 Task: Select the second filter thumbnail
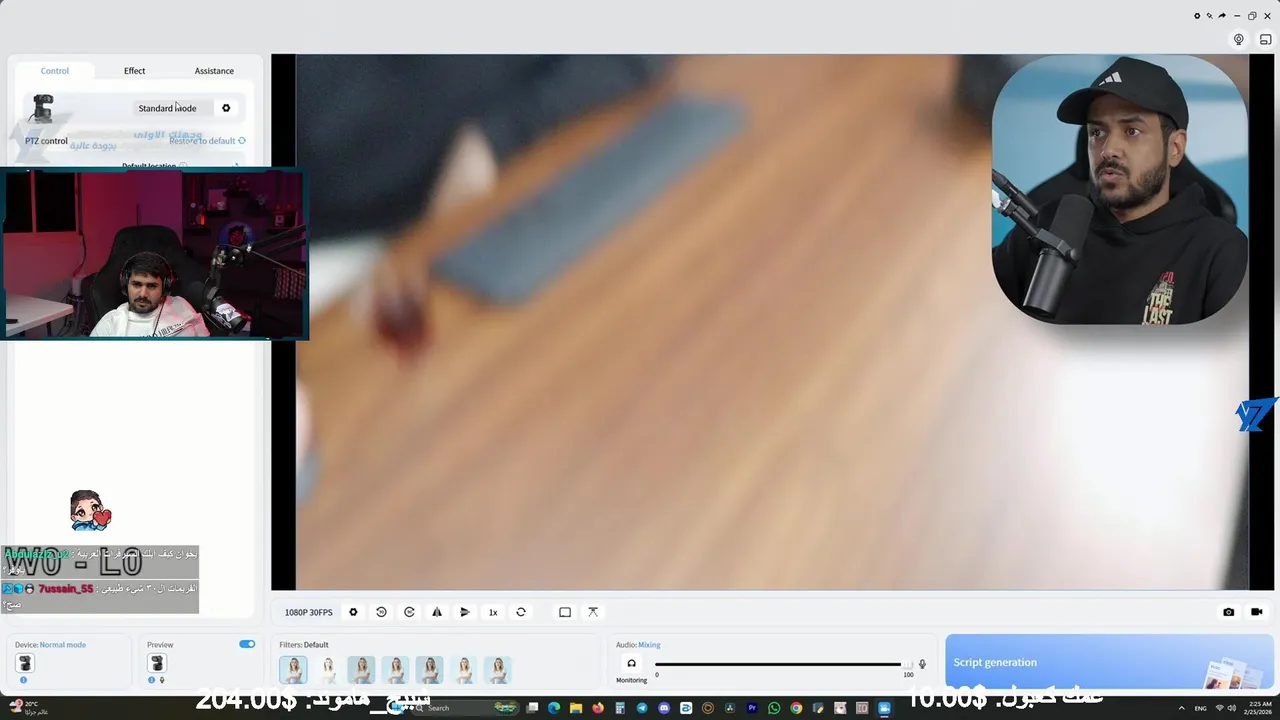(327, 669)
